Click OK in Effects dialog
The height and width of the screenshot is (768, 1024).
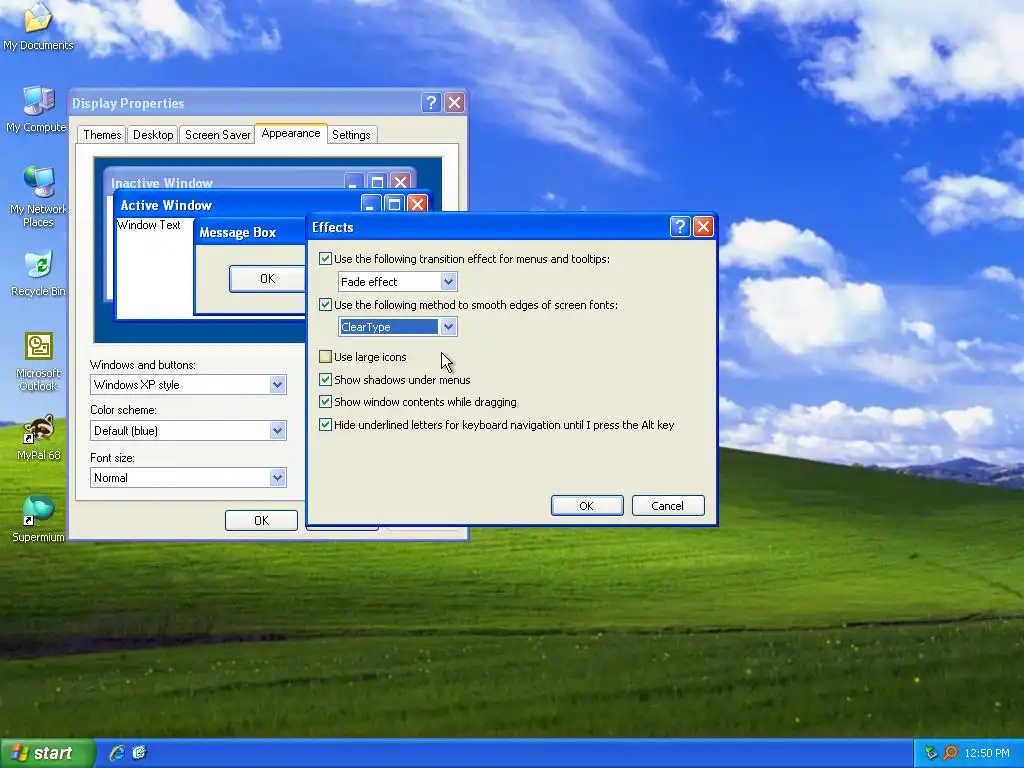(x=586, y=505)
